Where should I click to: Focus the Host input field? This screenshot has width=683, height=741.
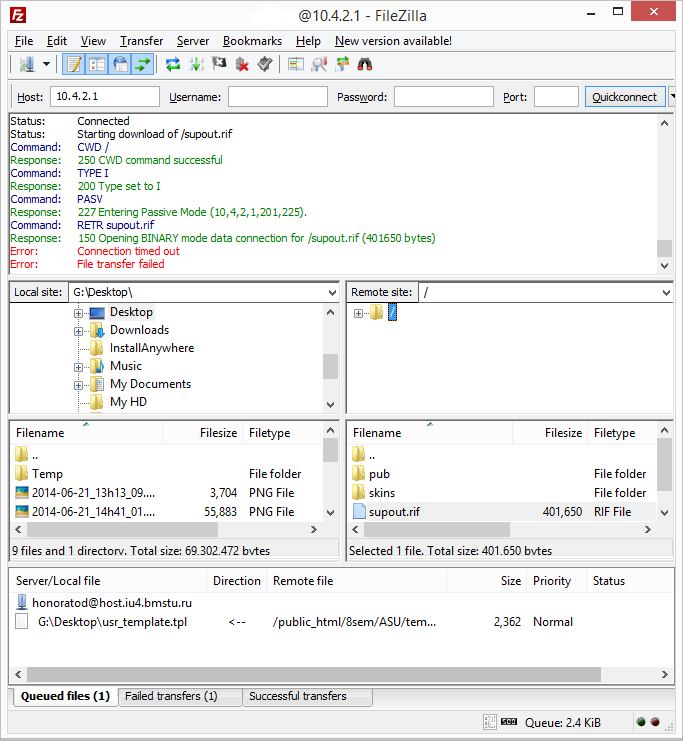tap(104, 96)
